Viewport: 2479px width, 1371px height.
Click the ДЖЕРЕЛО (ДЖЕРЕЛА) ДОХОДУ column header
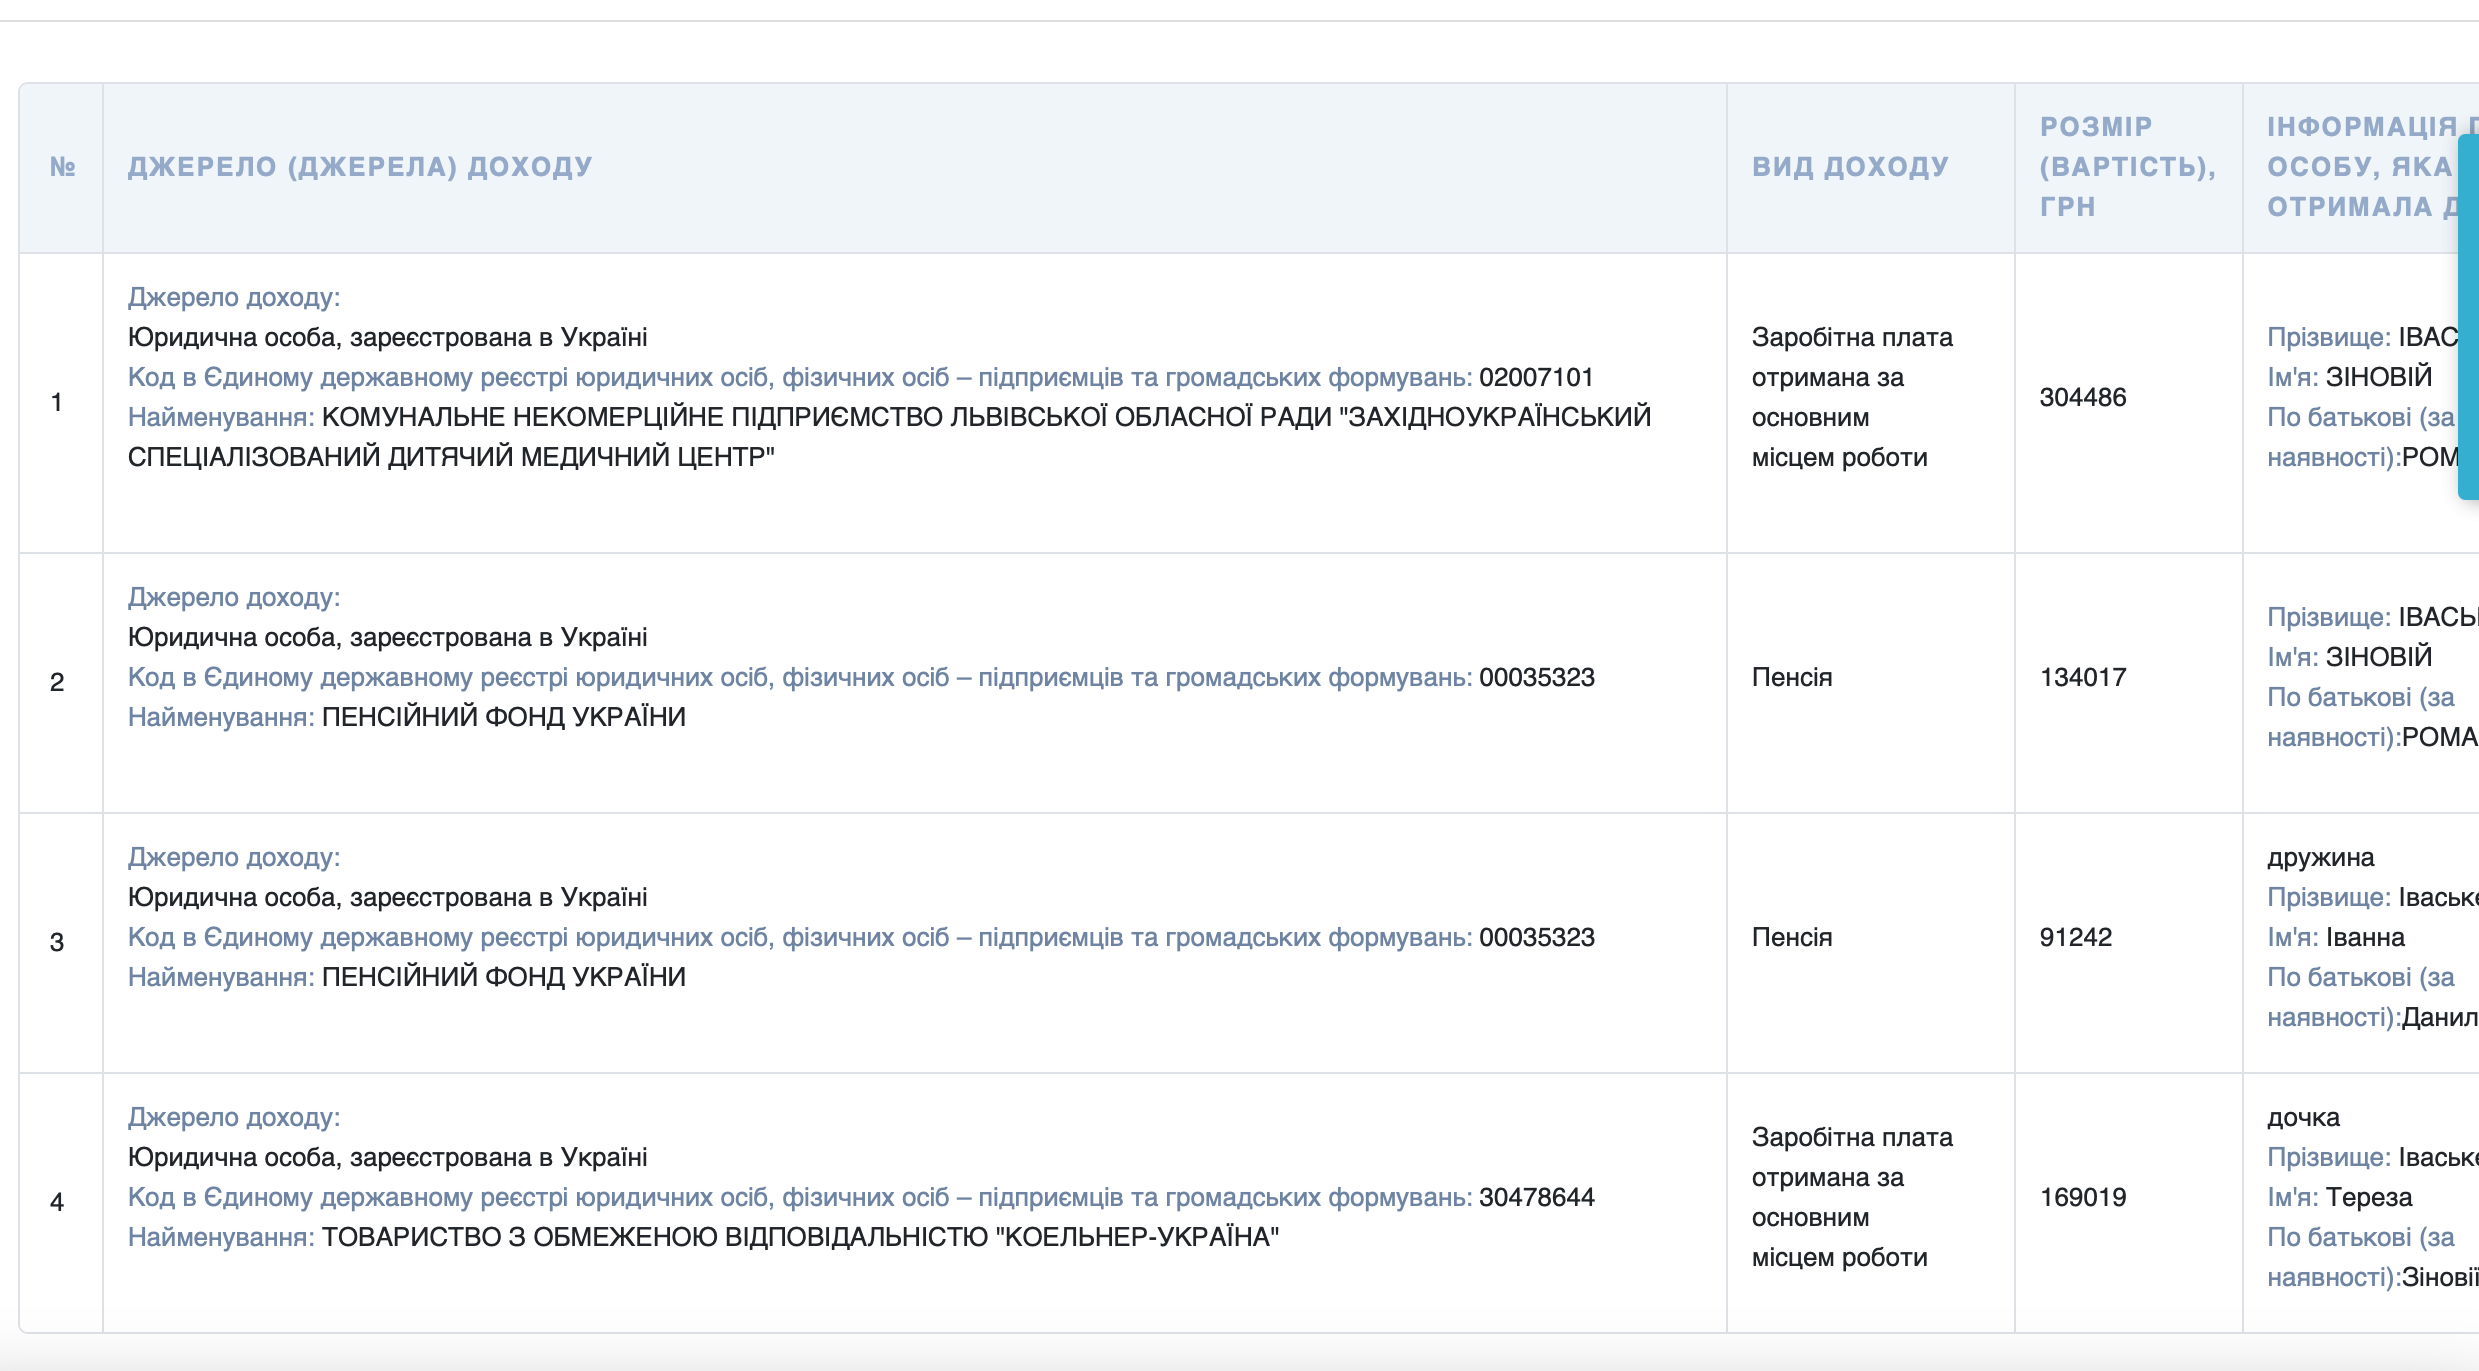pyautogui.click(x=360, y=167)
